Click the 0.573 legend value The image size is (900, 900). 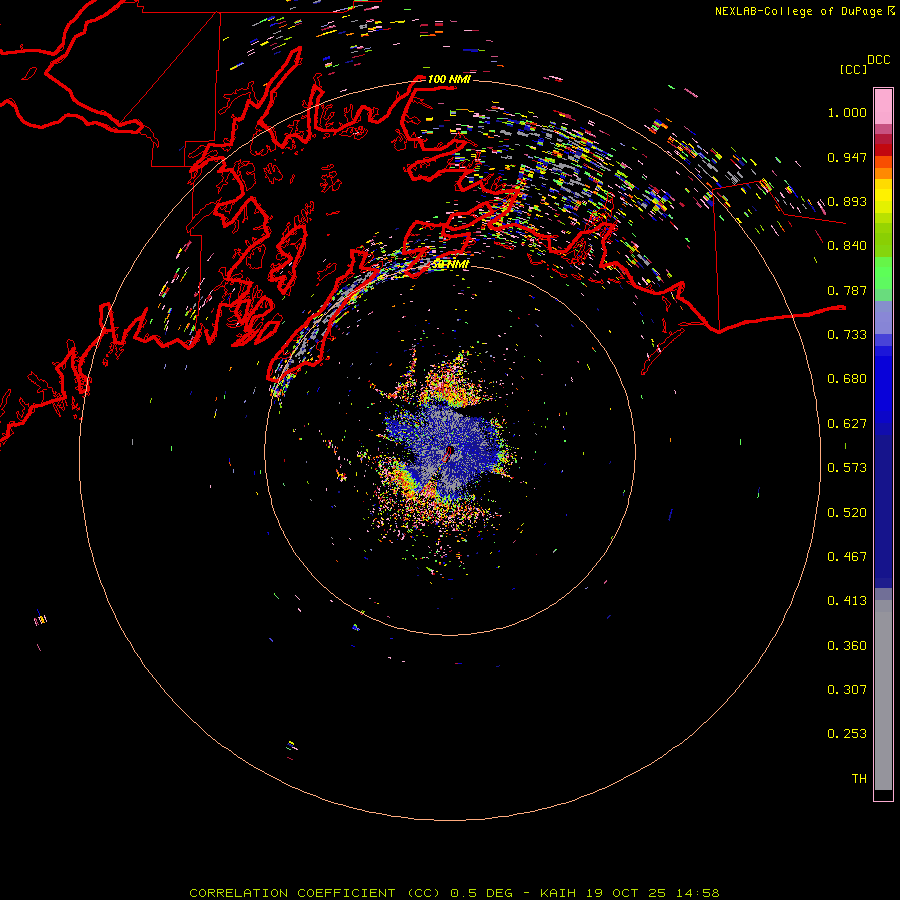pyautogui.click(x=847, y=468)
